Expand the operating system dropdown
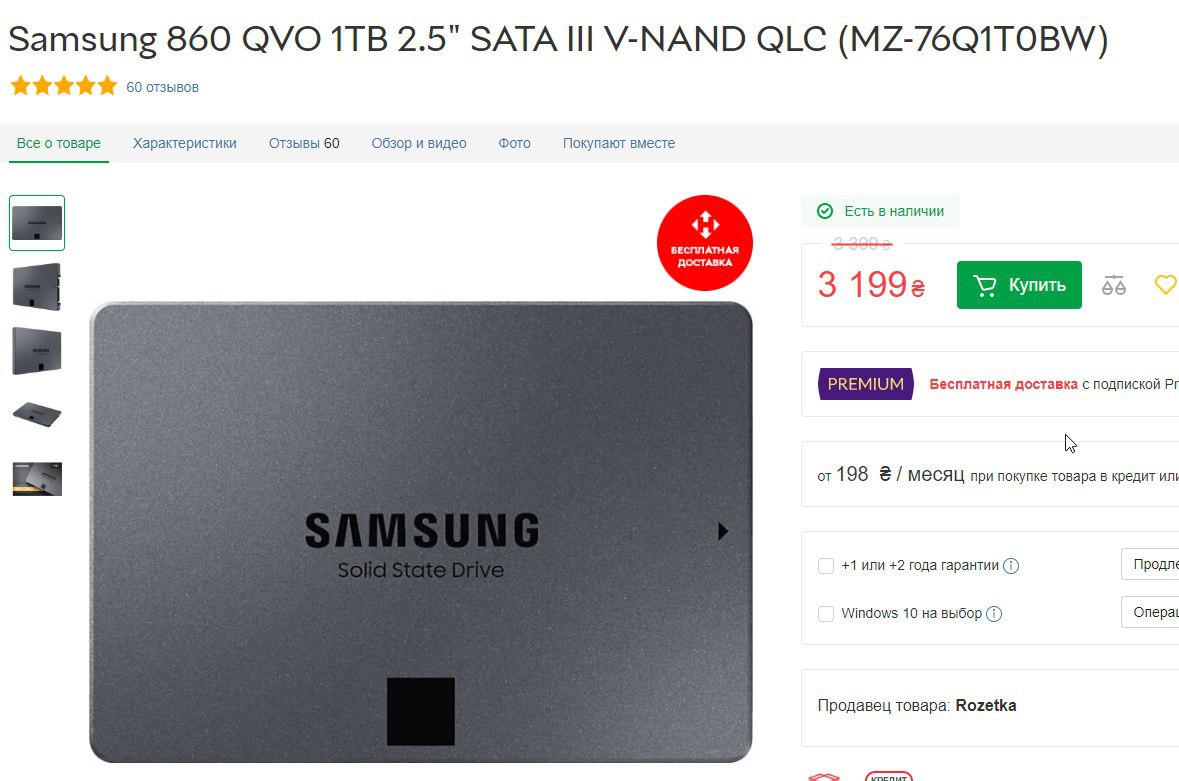The width and height of the screenshot is (1179, 781). 1150,612
